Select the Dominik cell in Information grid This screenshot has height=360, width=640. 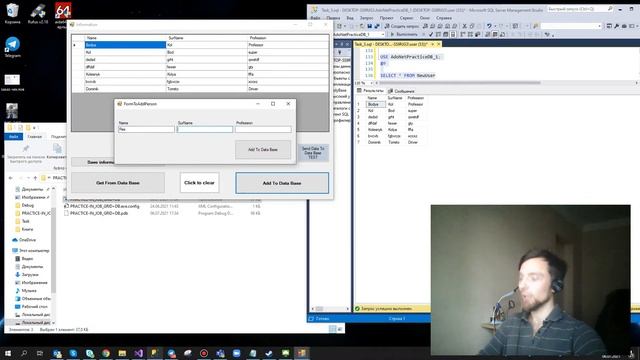[125, 89]
